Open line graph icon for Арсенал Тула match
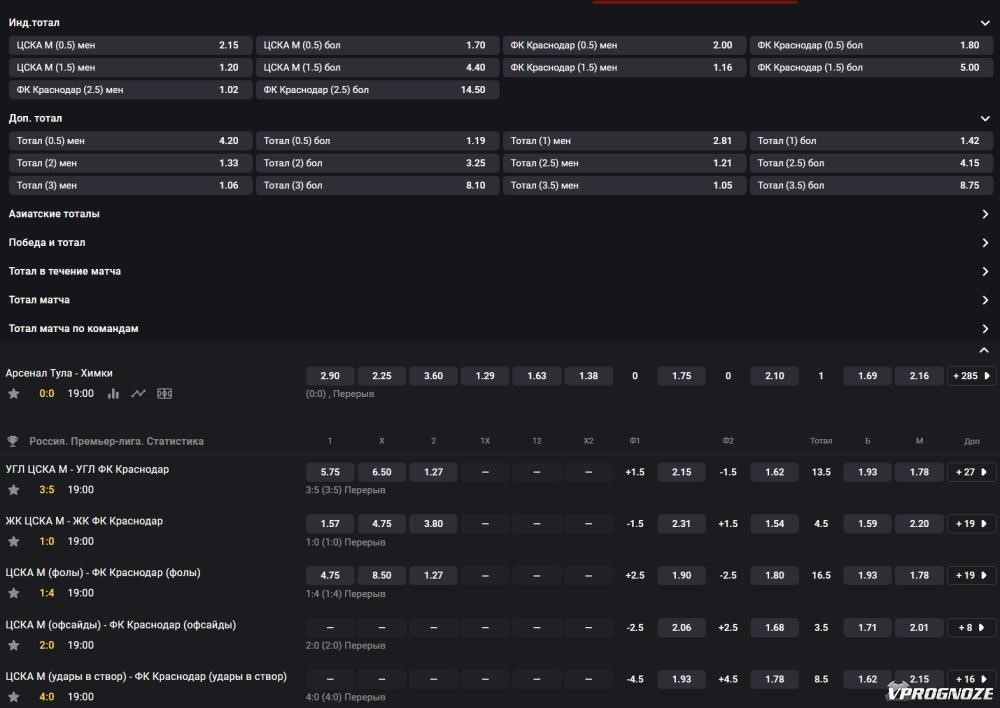The image size is (1000, 708). point(138,394)
